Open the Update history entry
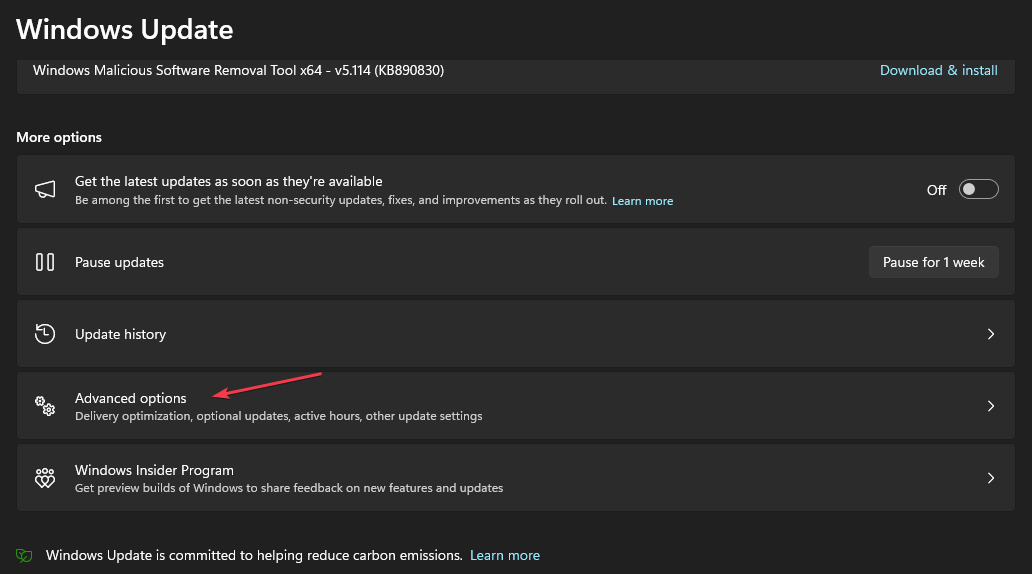1032x574 pixels. [x=120, y=334]
